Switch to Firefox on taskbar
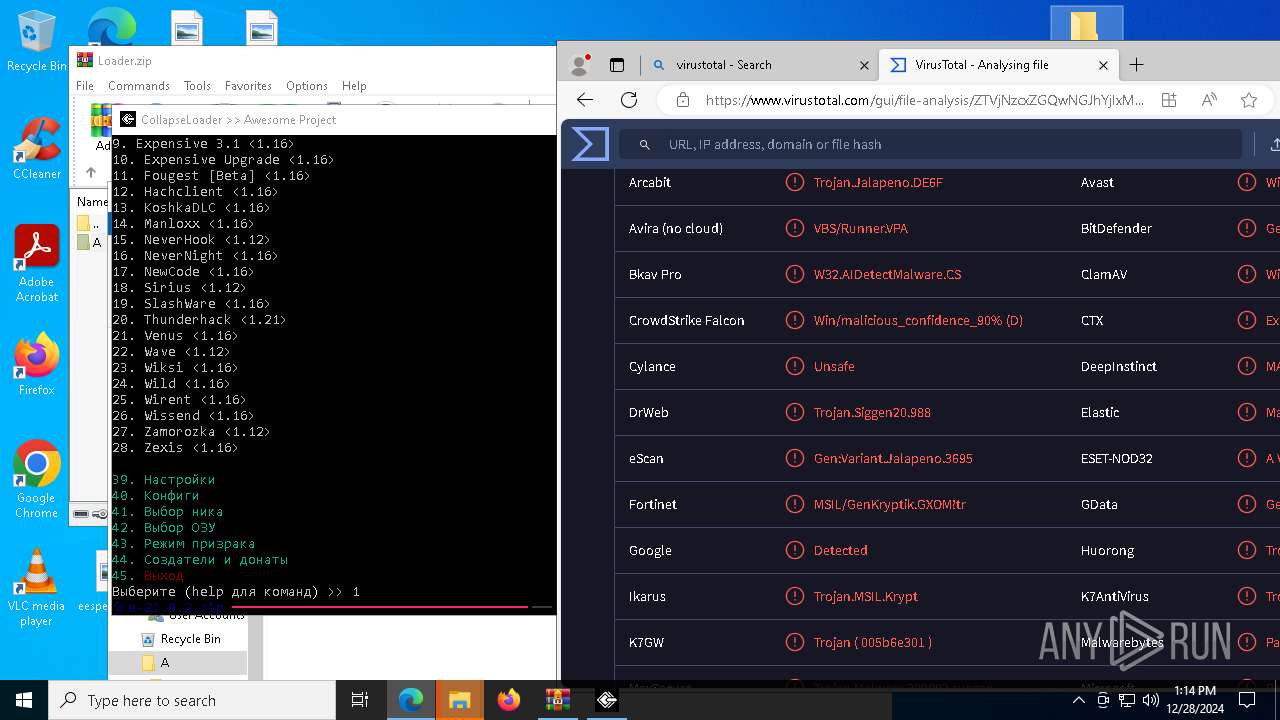The image size is (1280, 720). coord(509,700)
